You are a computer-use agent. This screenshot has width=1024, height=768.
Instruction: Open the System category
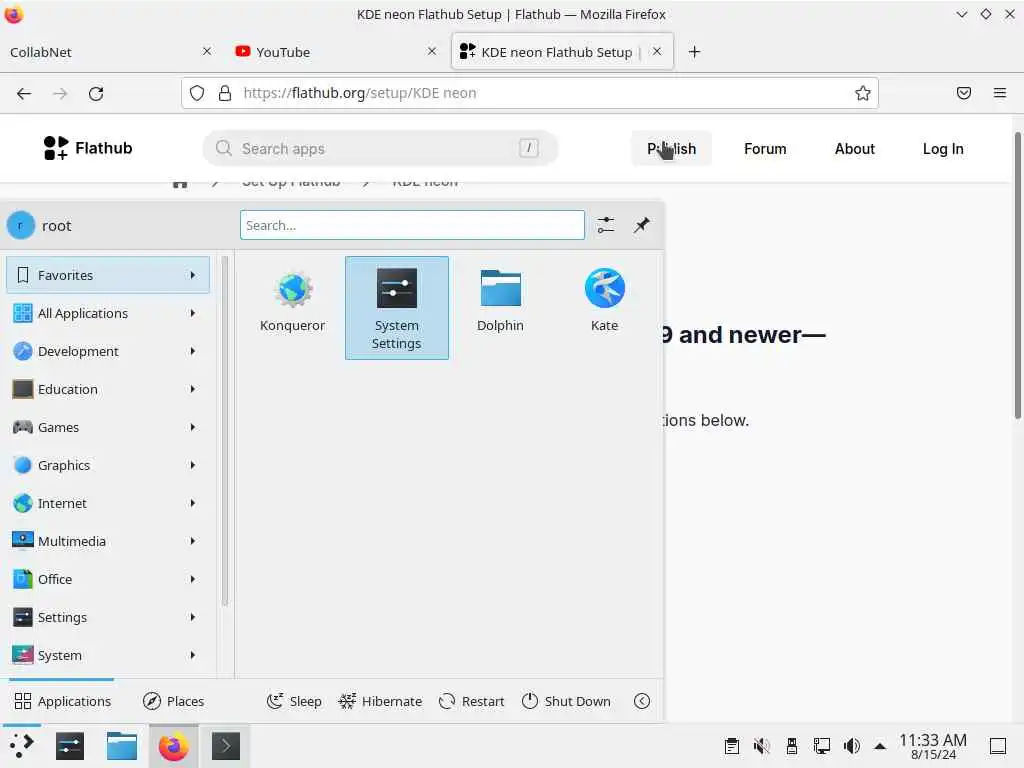tap(108, 654)
